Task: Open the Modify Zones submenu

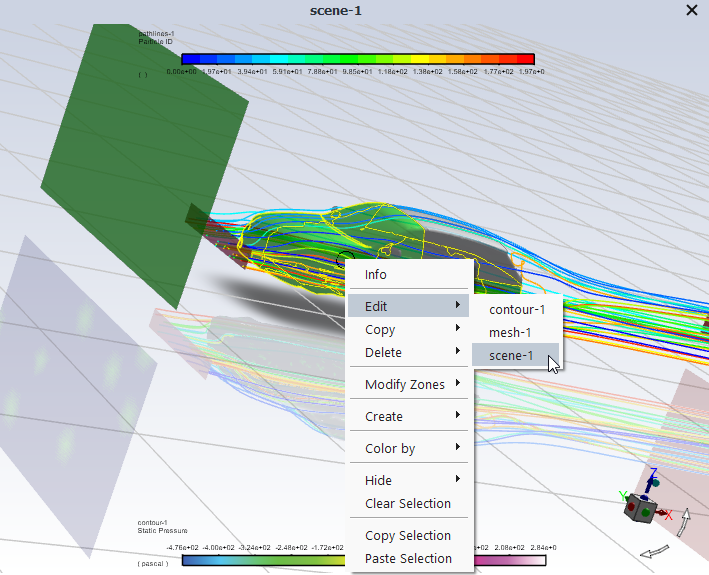Action: pos(409,384)
